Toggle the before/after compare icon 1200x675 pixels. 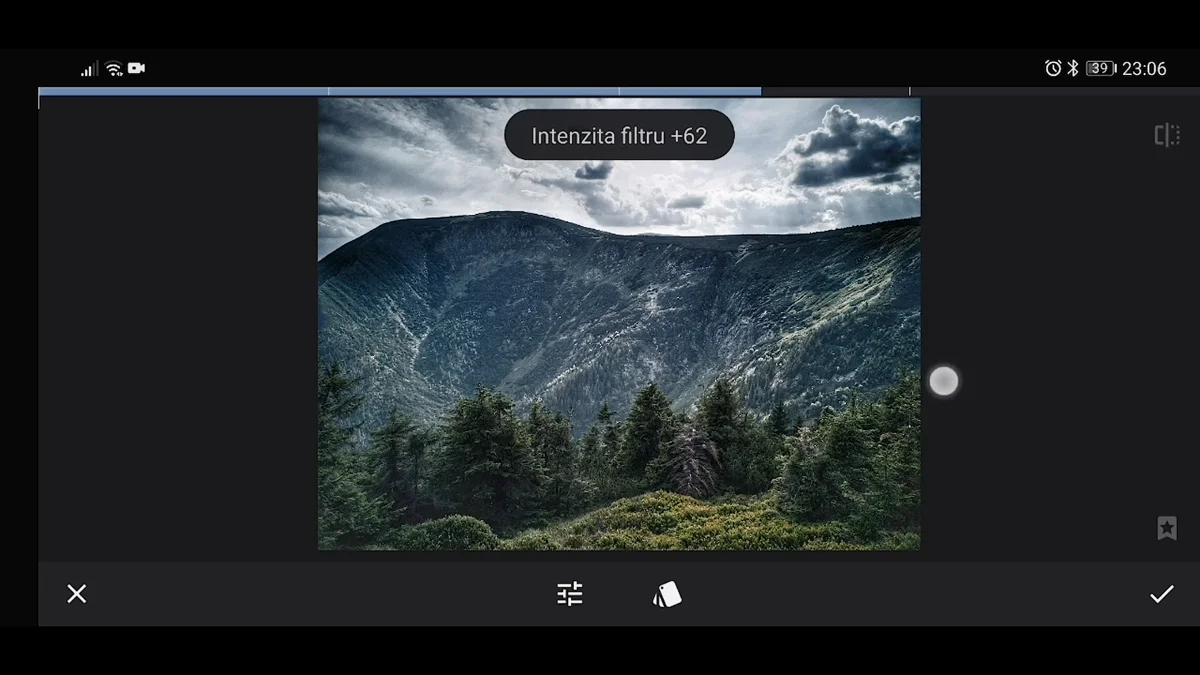coord(1167,135)
